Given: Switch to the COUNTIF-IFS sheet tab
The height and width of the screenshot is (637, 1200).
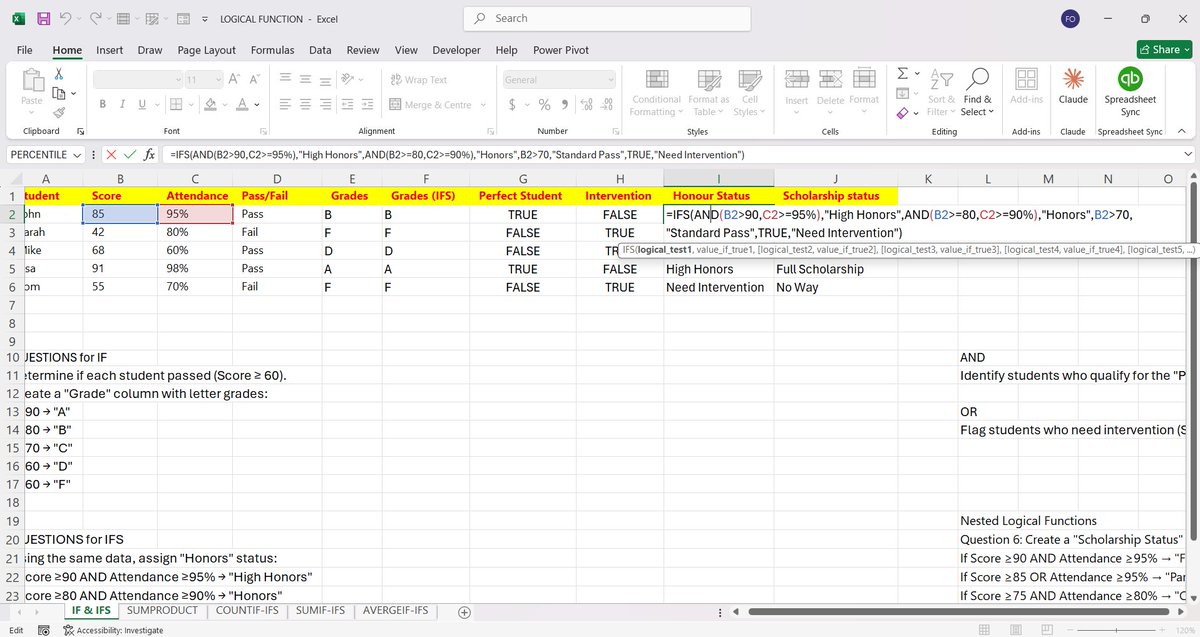Looking at the screenshot, I should click(246, 611).
